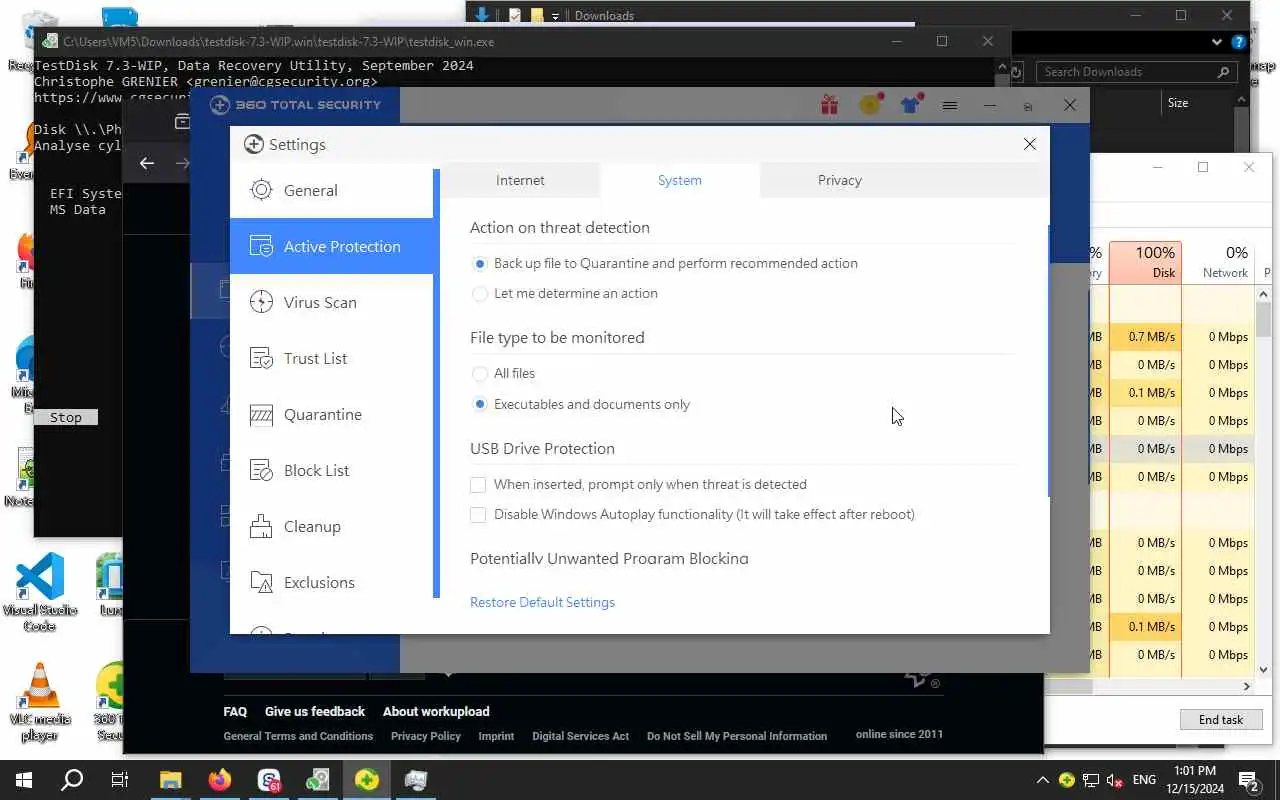Open Quarantine settings section

pyautogui.click(x=331, y=414)
